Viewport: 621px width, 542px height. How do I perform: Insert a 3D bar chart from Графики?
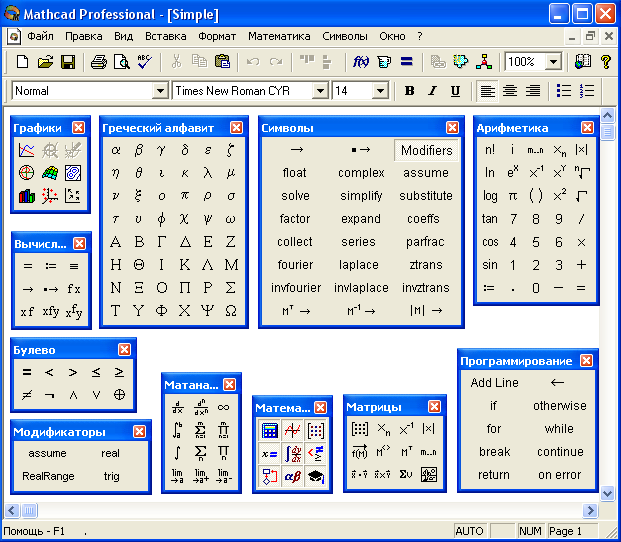point(27,196)
